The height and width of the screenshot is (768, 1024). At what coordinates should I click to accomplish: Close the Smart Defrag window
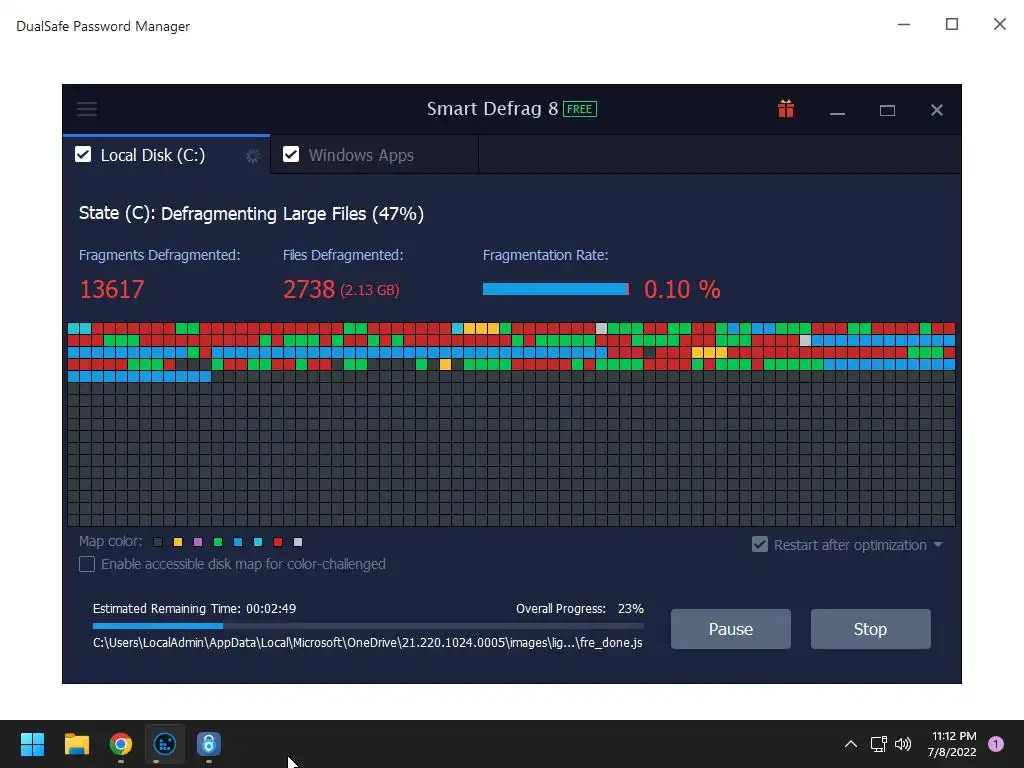[x=936, y=110]
